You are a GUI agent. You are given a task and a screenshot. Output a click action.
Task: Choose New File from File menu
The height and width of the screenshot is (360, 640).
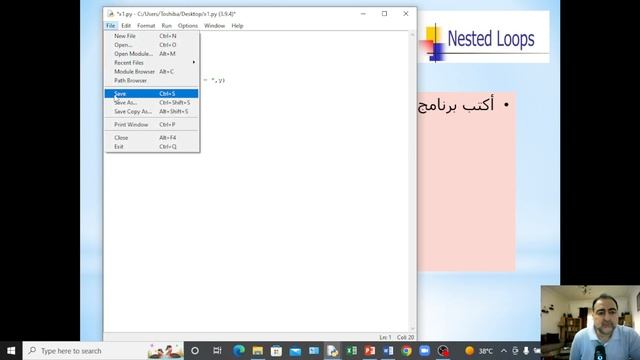(x=151, y=36)
